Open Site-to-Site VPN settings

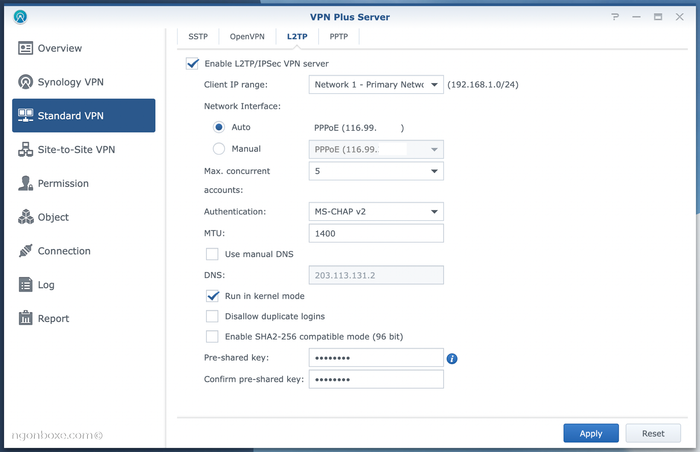click(x=83, y=149)
